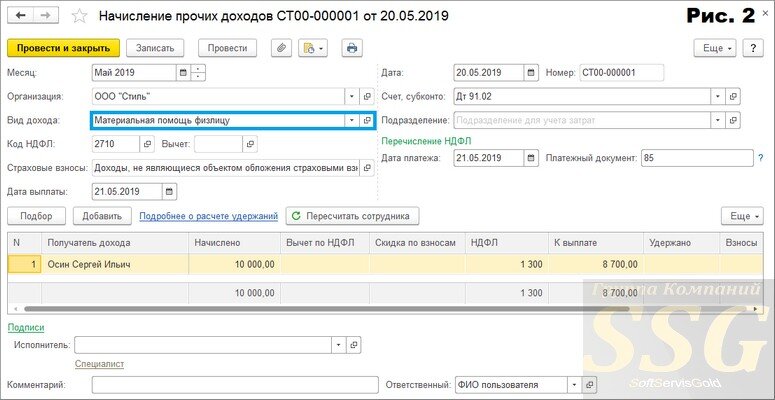Go forward with the right arrow button
775x400 pixels.
pyautogui.click(x=45, y=15)
